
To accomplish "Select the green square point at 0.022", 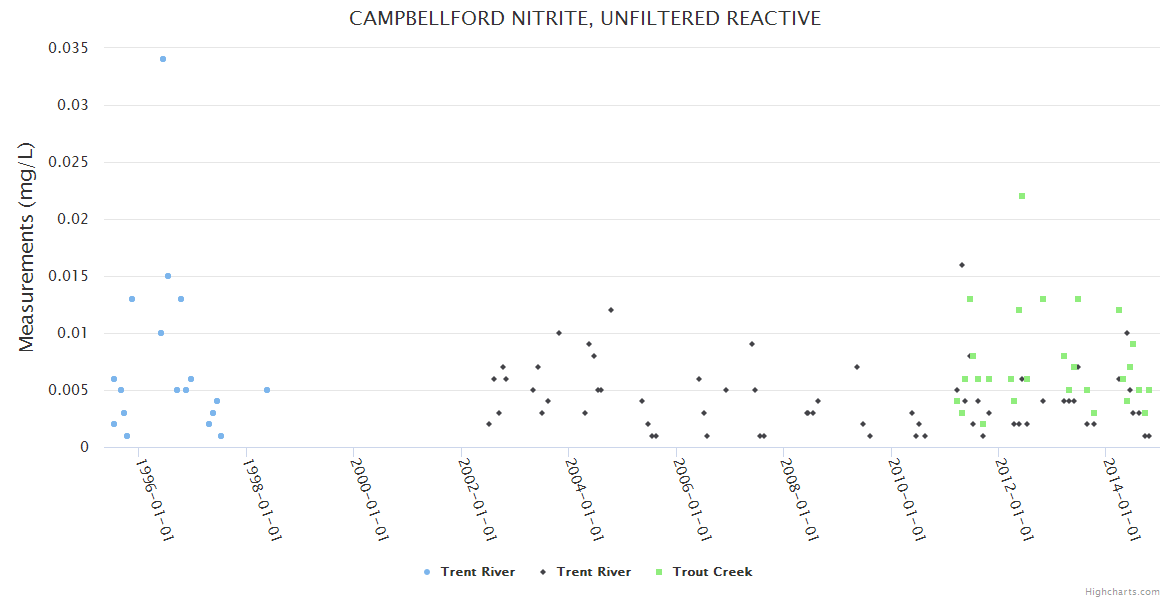I will 1022,196.
